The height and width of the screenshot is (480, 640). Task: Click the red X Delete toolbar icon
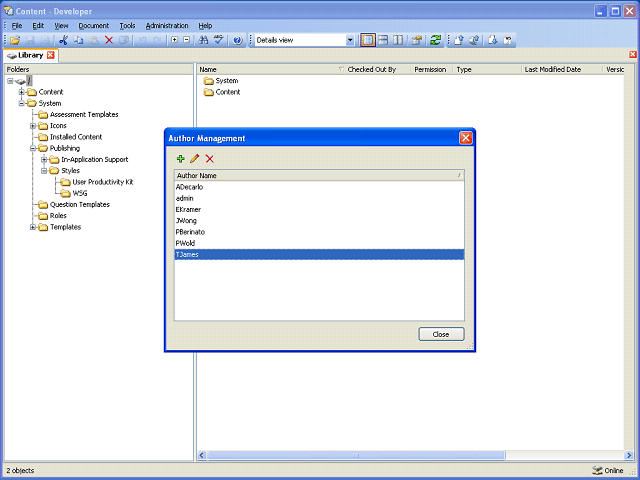pyautogui.click(x=109, y=40)
